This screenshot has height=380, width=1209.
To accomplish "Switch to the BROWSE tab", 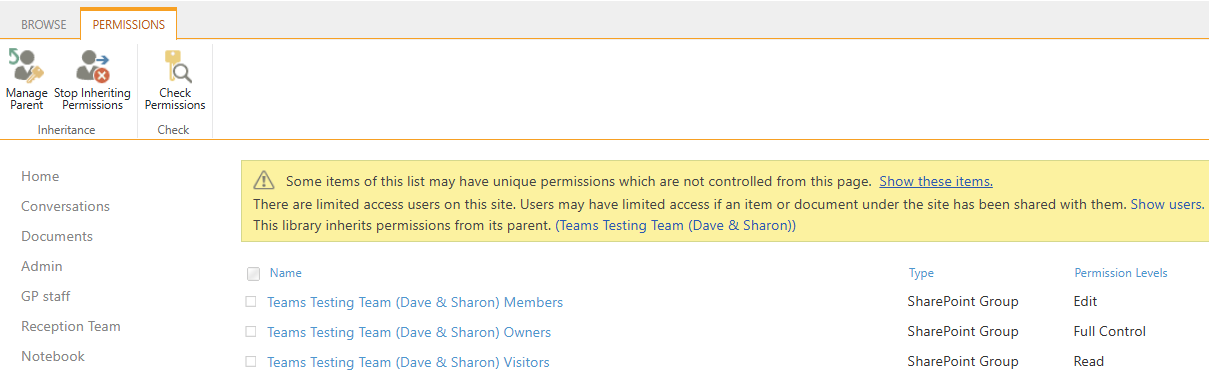I will coord(44,24).
